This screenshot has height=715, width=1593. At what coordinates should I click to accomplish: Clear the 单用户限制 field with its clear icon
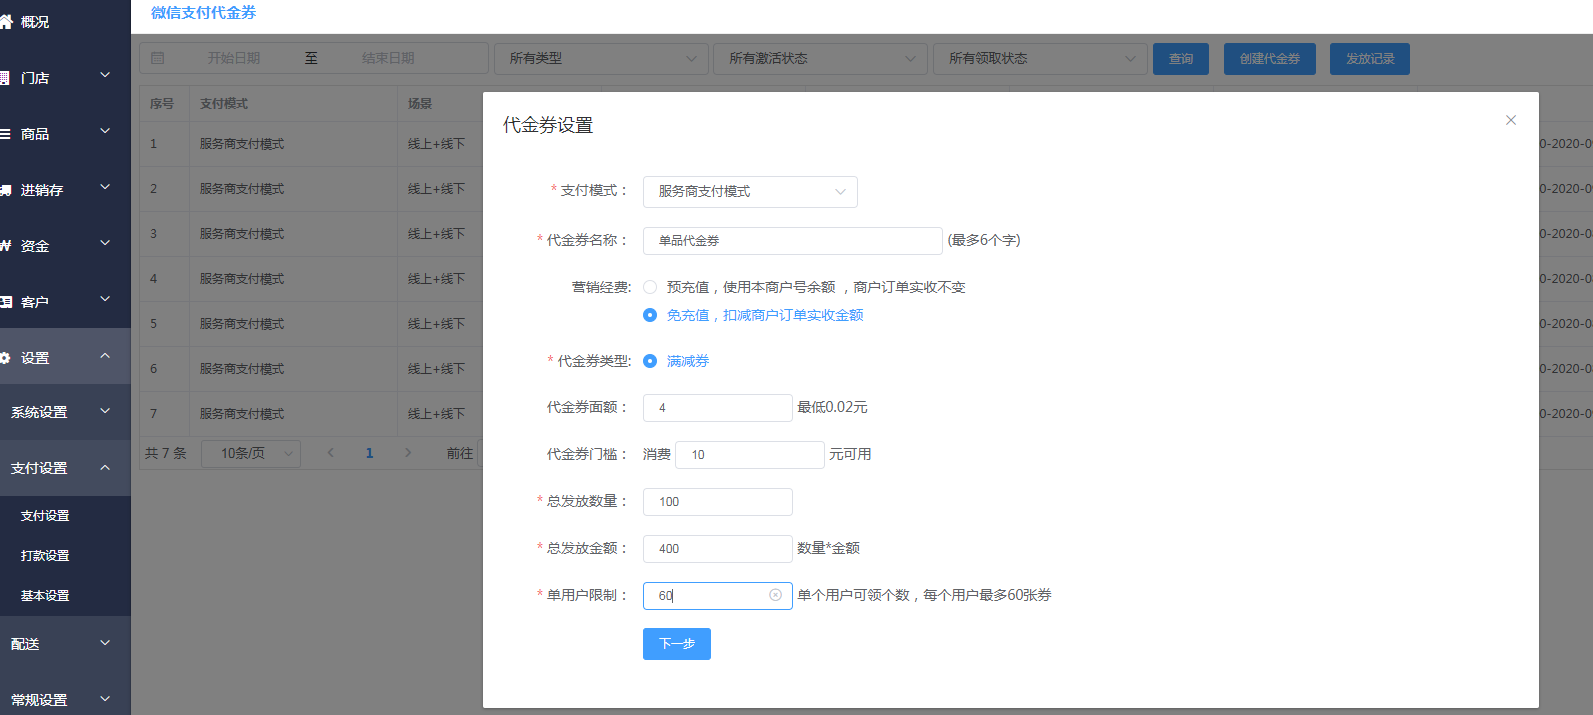(x=775, y=595)
